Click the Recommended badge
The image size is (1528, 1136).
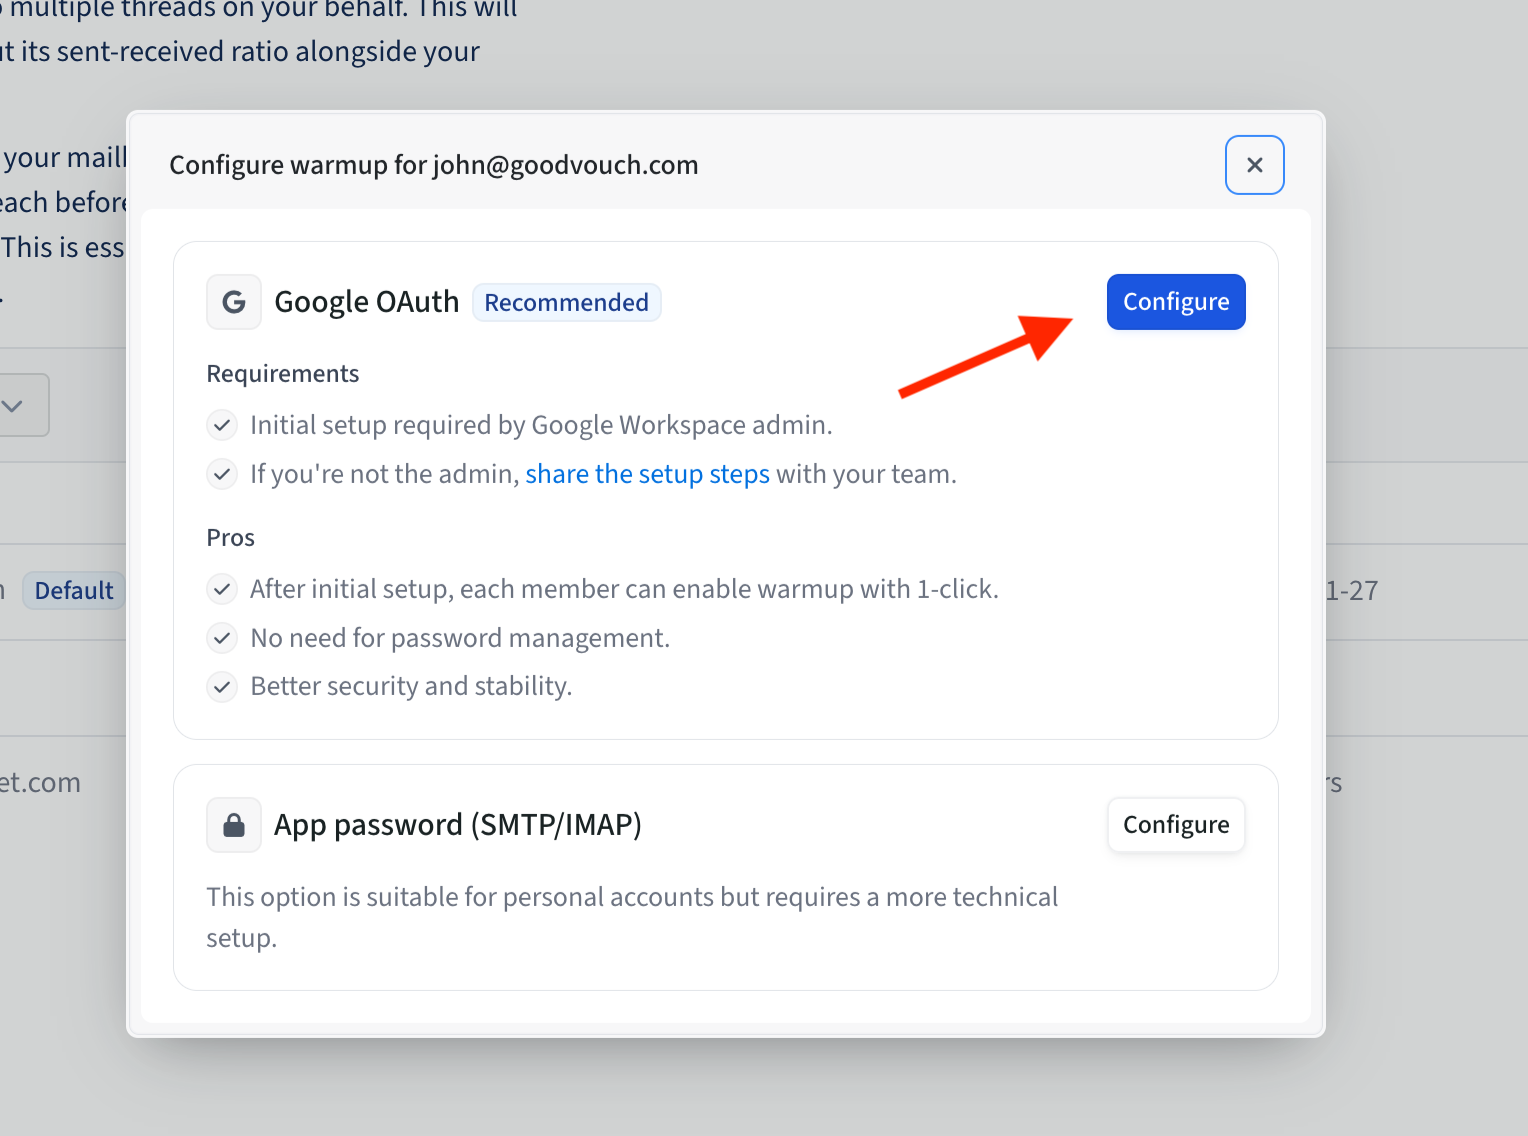tap(566, 302)
